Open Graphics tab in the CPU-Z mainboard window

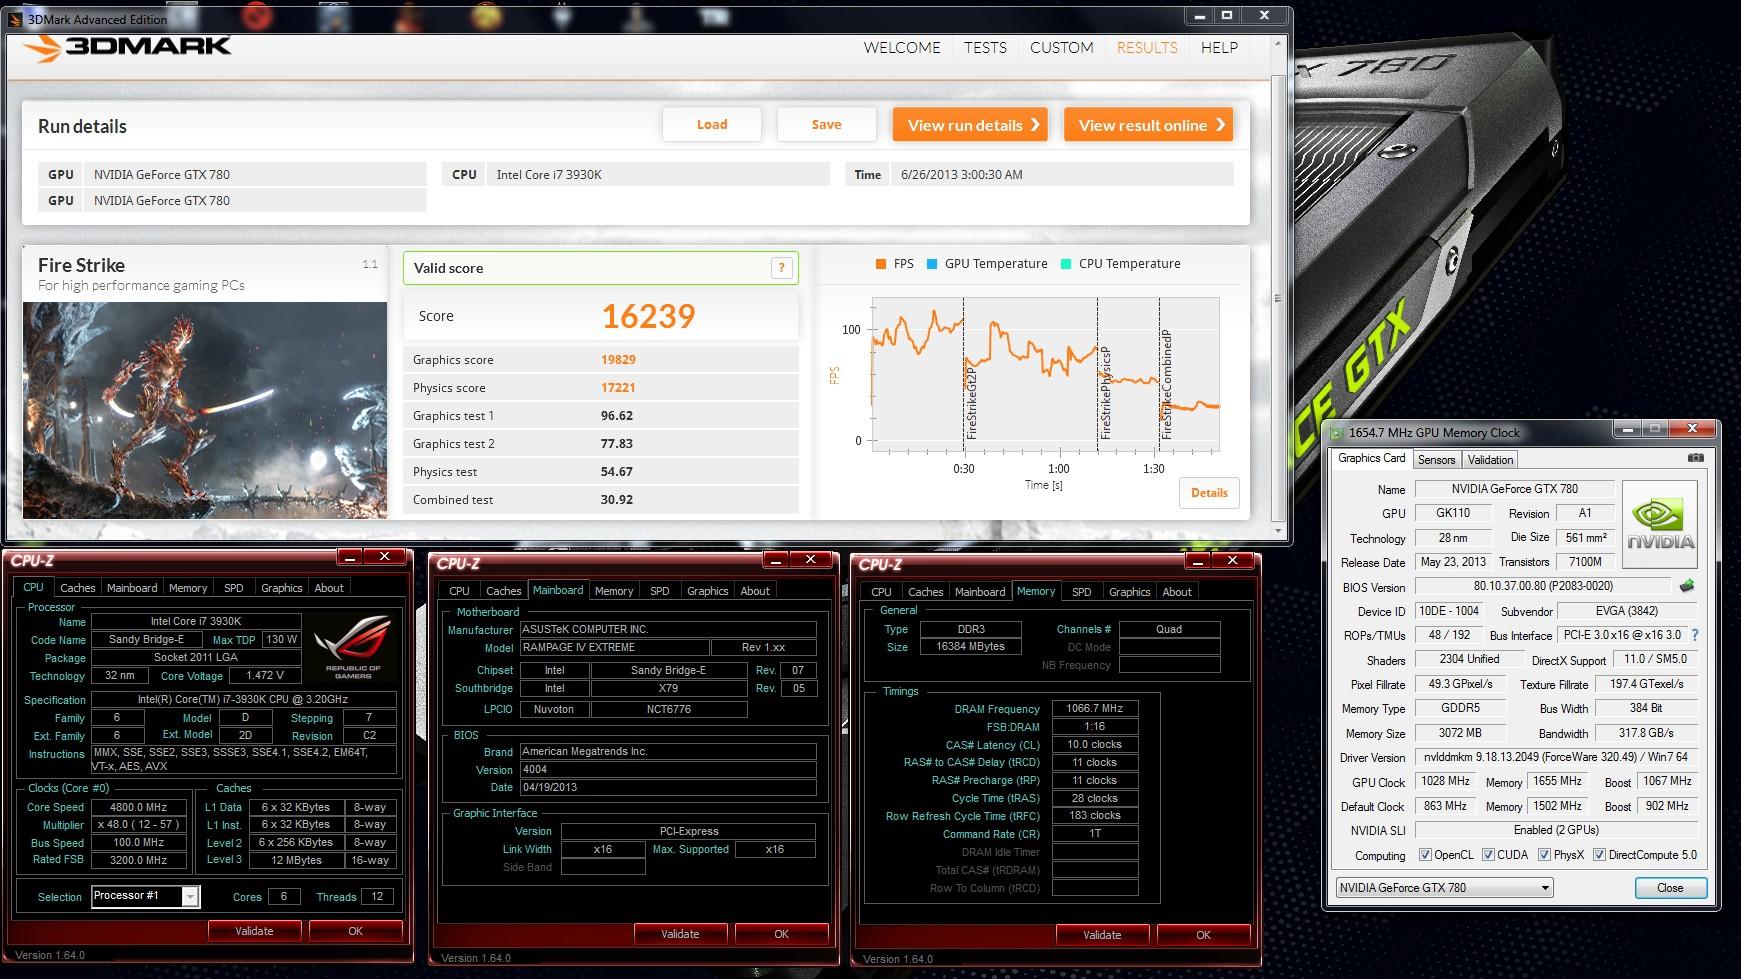pyautogui.click(x=707, y=591)
